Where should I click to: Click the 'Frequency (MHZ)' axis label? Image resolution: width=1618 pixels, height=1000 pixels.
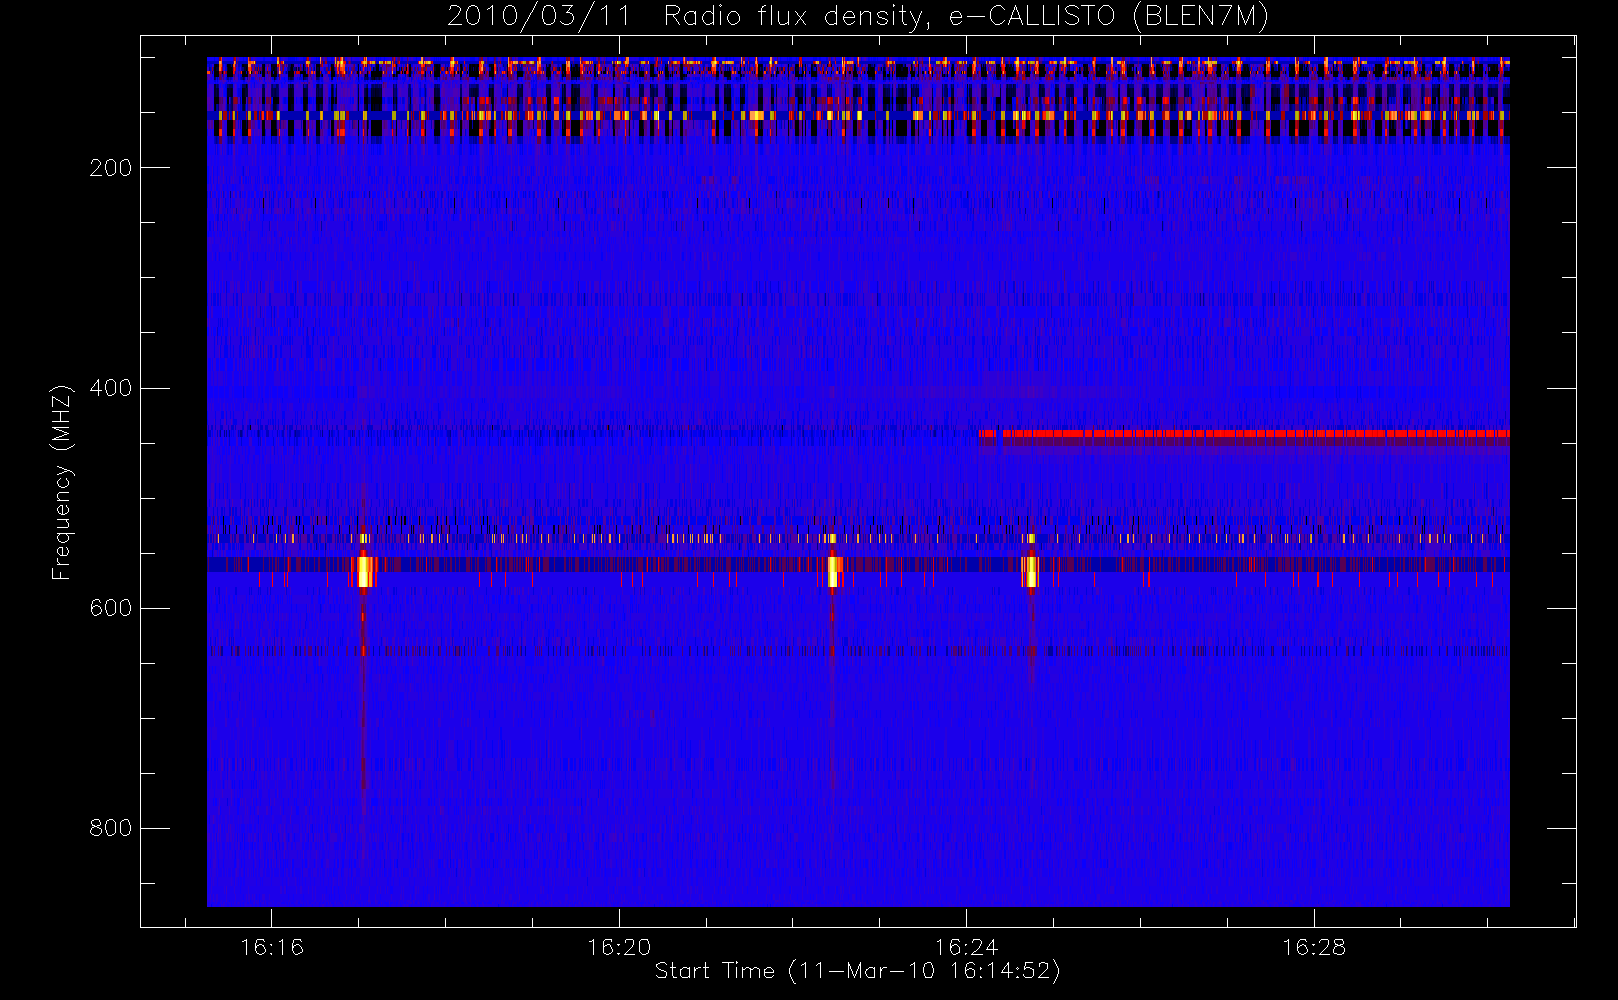click(62, 482)
